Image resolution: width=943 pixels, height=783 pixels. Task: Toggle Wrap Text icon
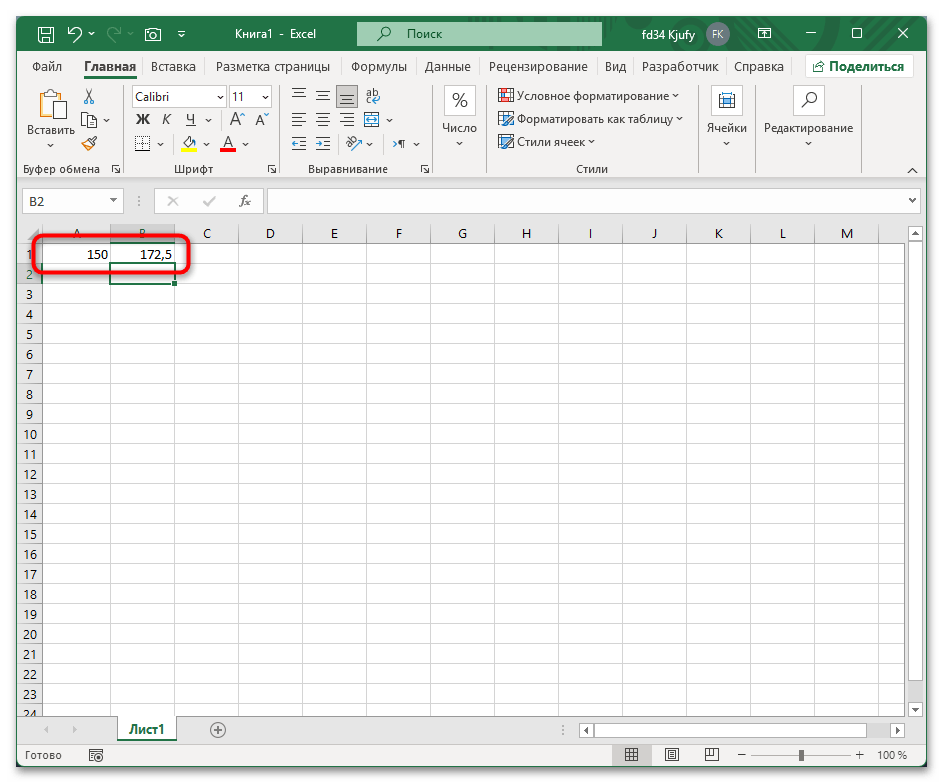click(x=372, y=96)
